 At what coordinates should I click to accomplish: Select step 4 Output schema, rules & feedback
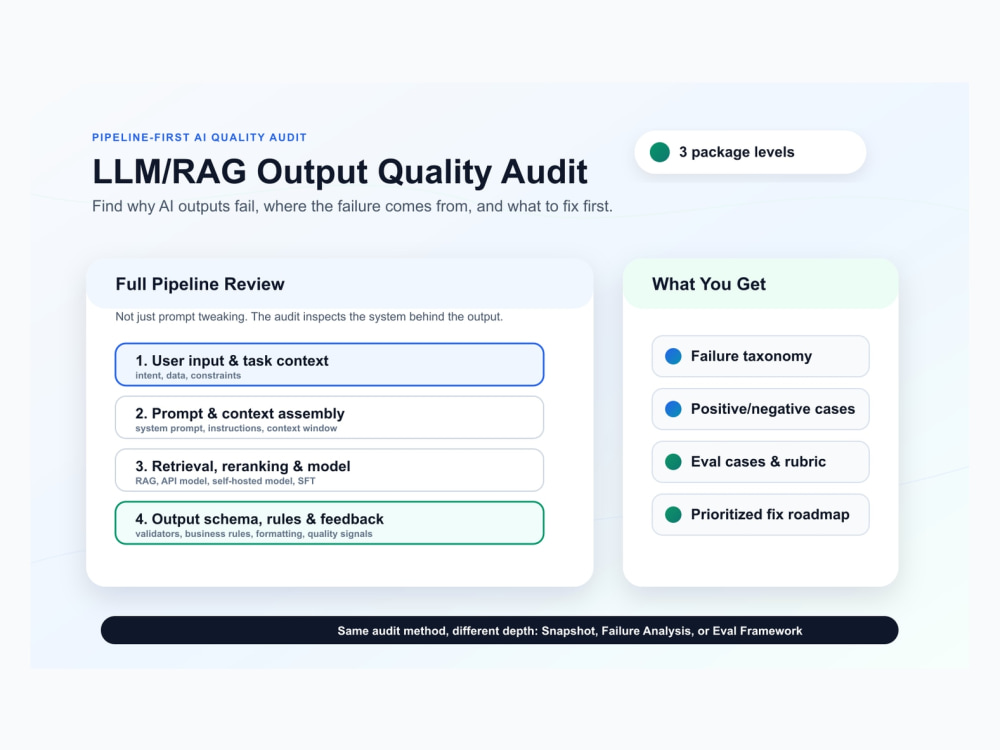pos(329,523)
